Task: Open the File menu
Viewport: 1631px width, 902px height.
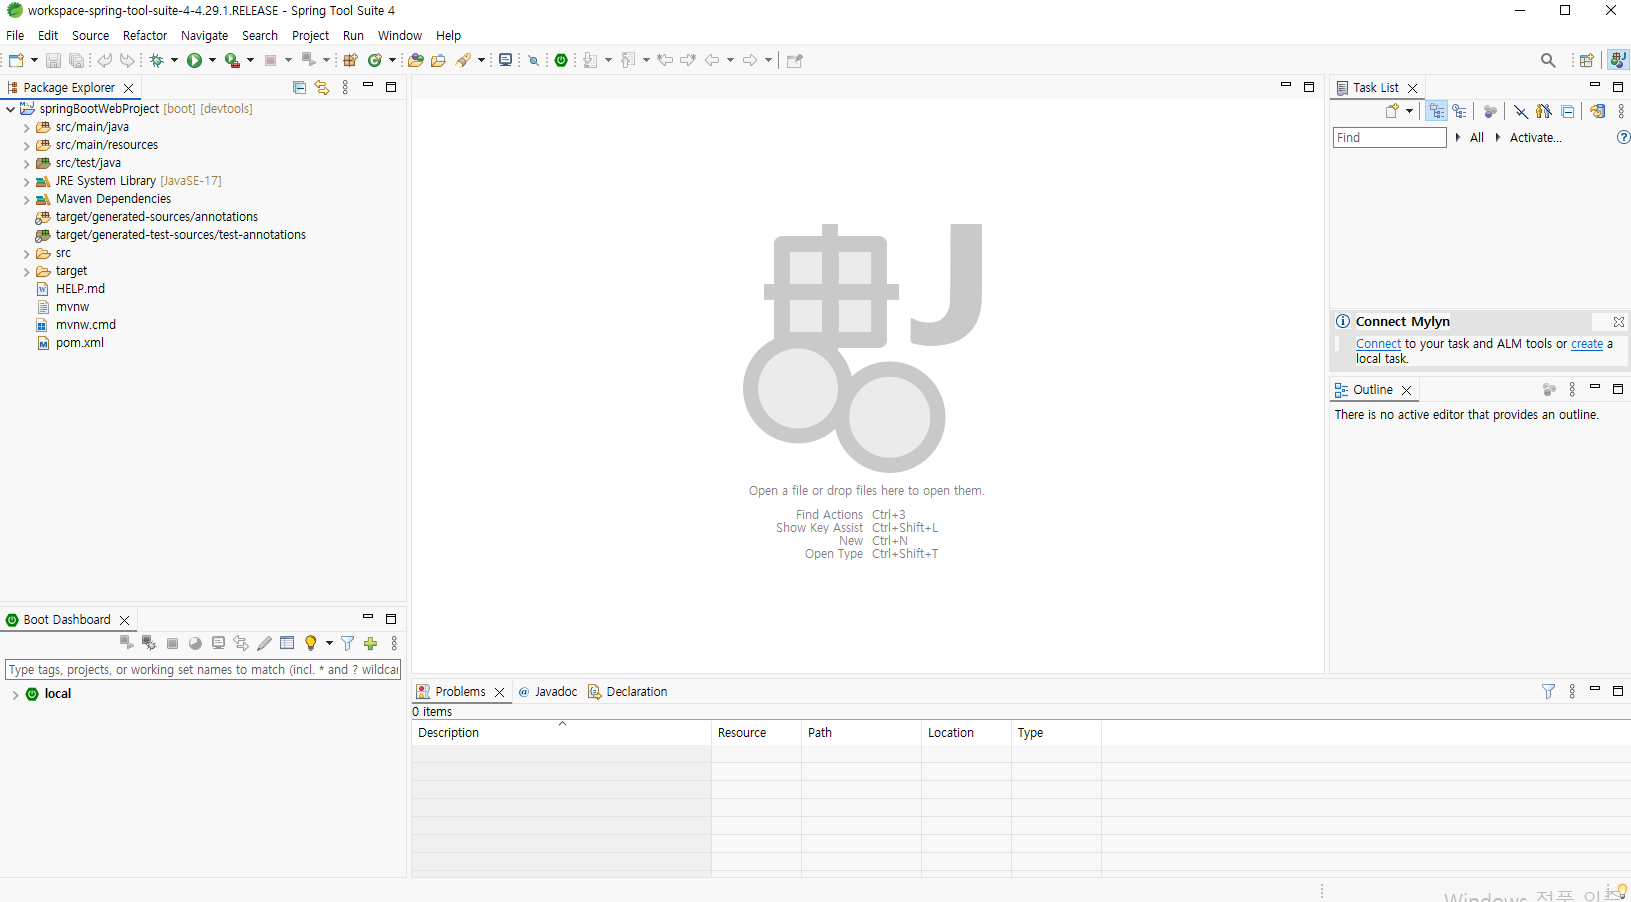Action: (x=15, y=35)
